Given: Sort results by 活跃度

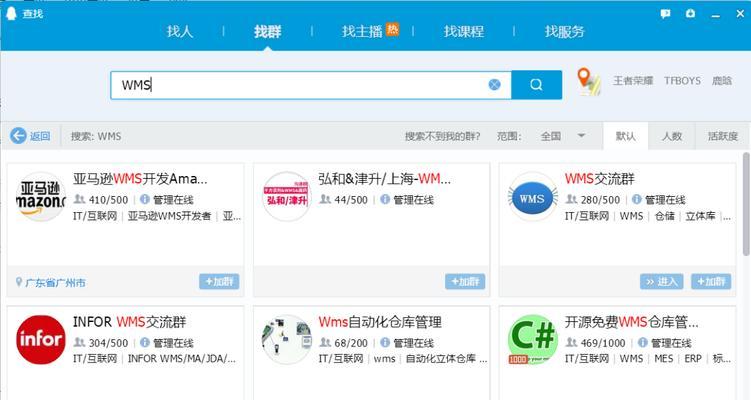Looking at the screenshot, I should (723, 136).
